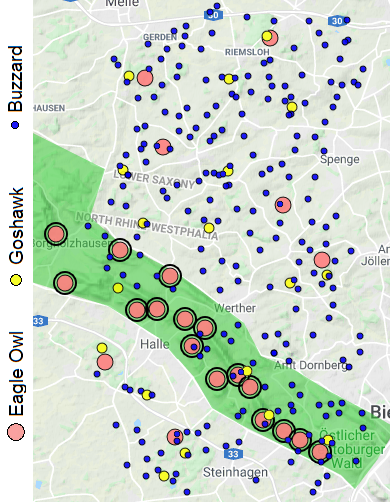This screenshot has width=390, height=502.
Task: Click the Eagle Owl legend text
Action: 16,374
